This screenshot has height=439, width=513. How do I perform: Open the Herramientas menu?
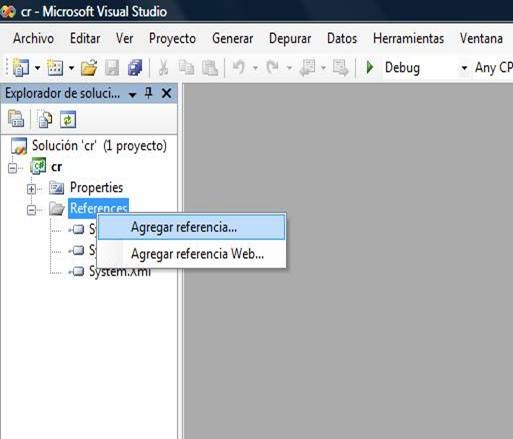tap(408, 38)
